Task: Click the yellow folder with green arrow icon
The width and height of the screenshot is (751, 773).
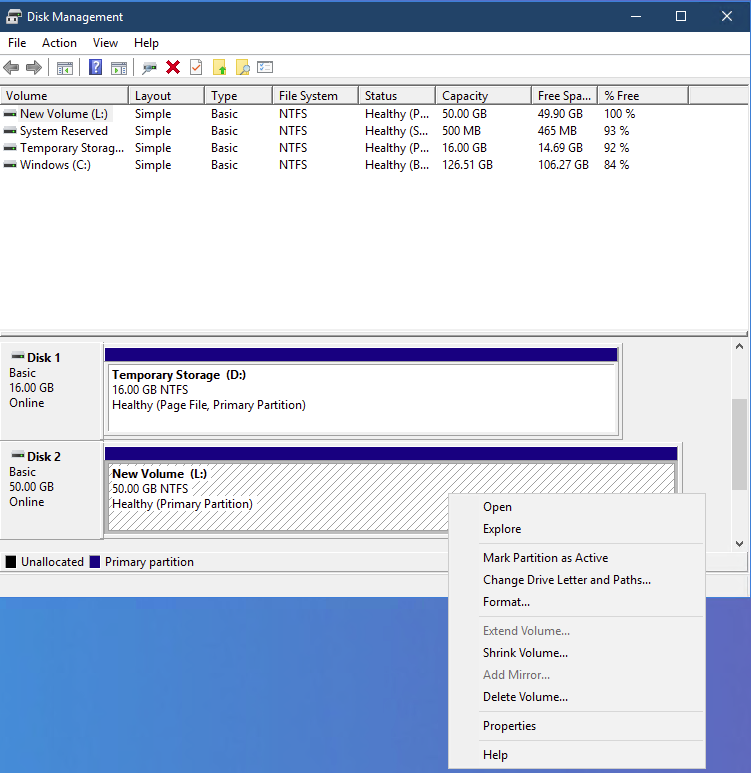Action: pos(219,67)
